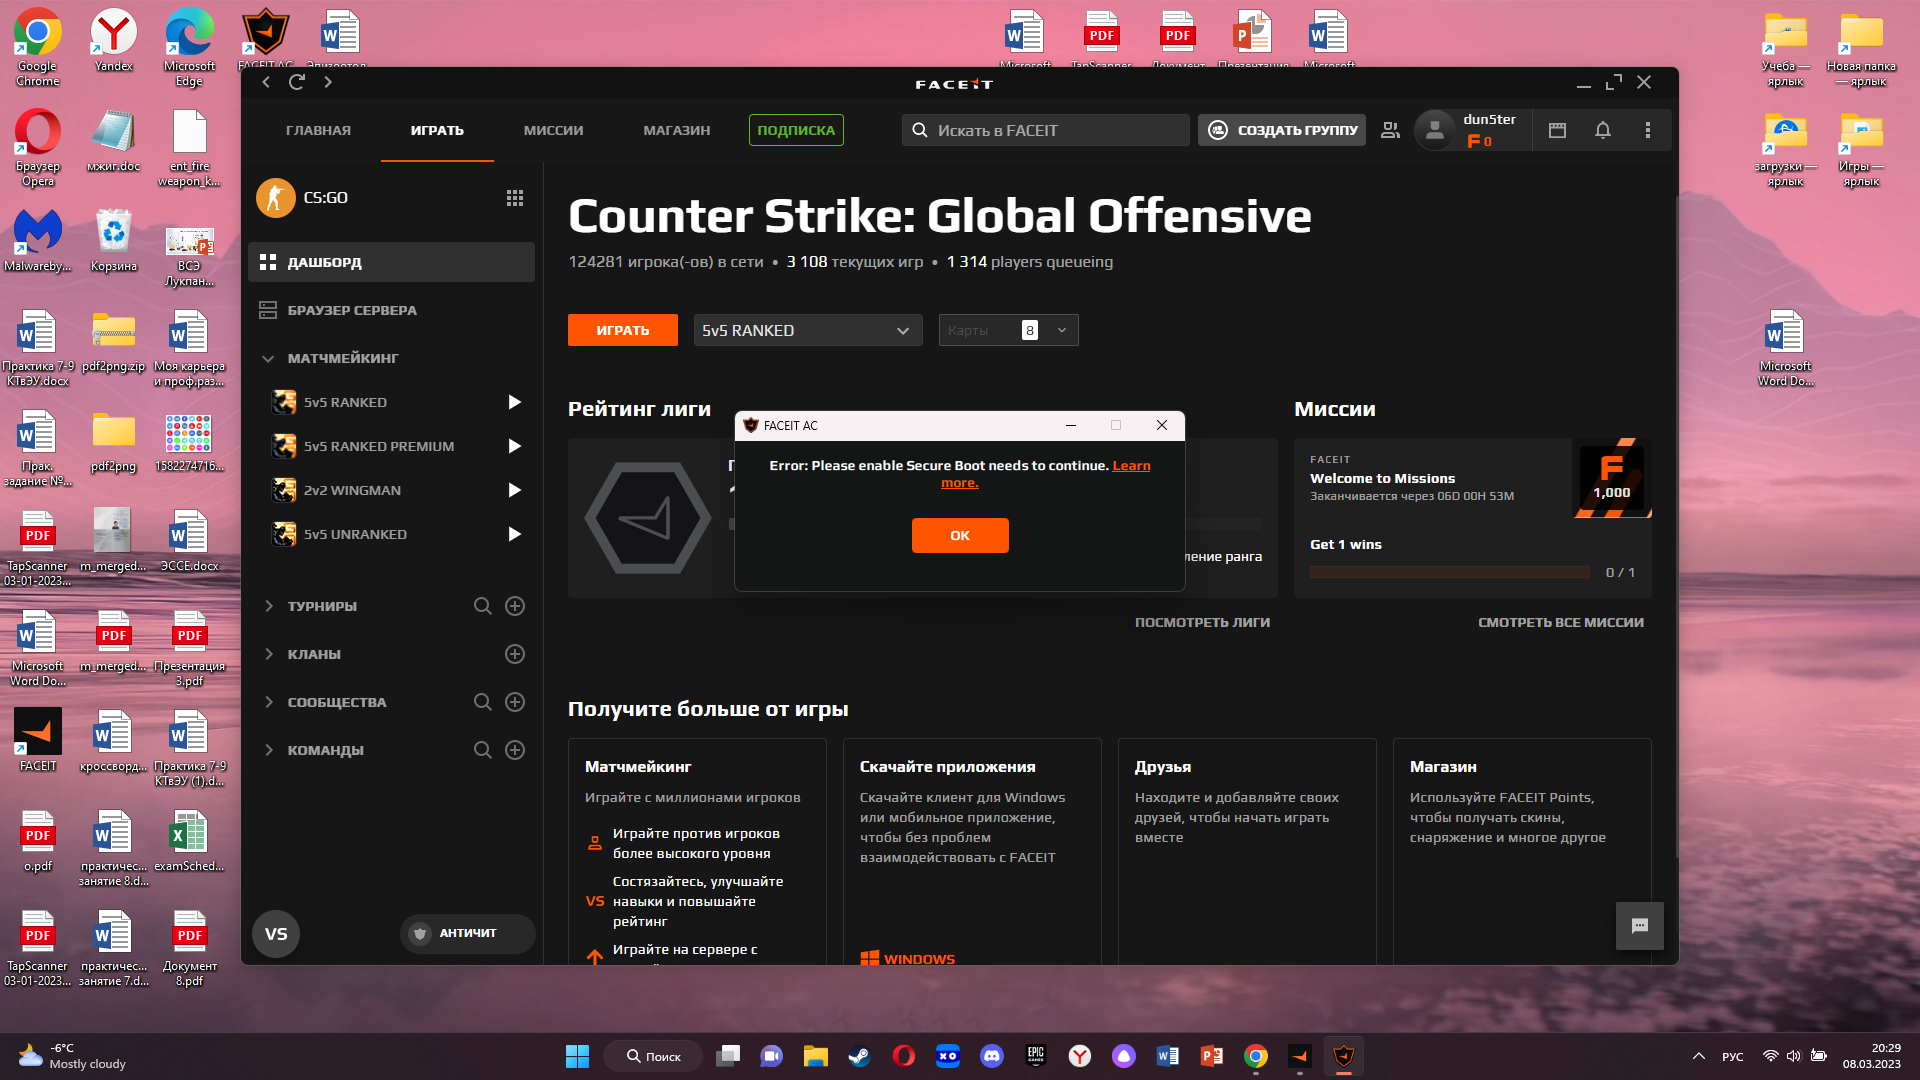
Task: Expand the КЛАНЫ section
Action: (x=268, y=654)
